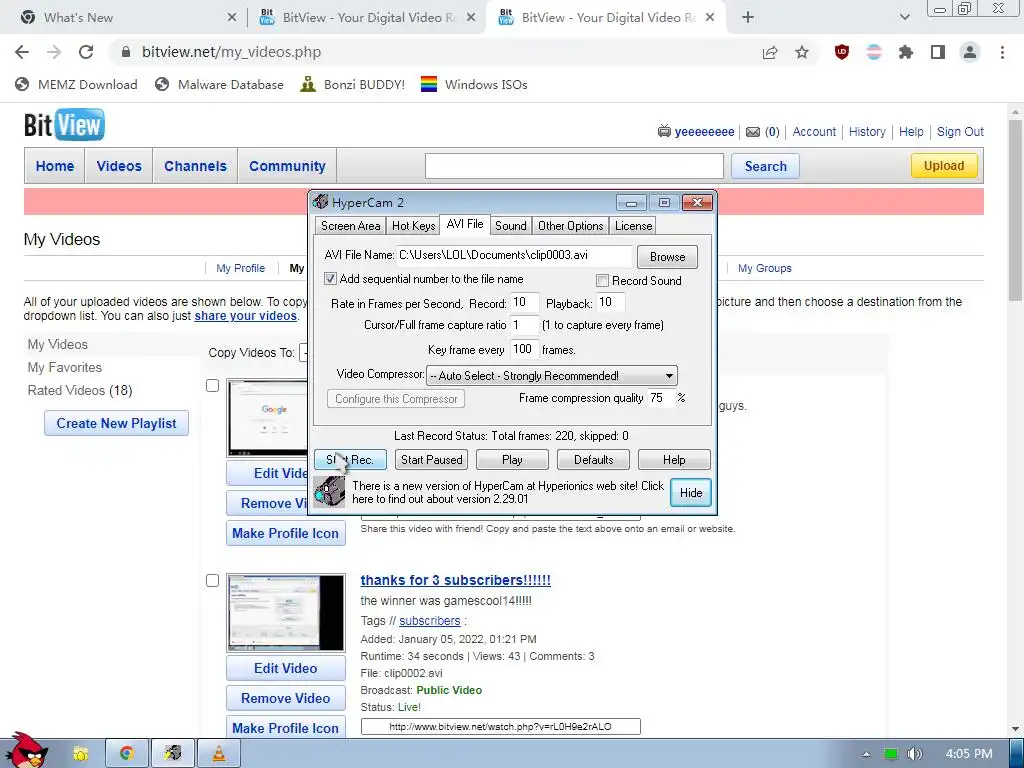The height and width of the screenshot is (768, 1024).
Task: Click Browse for the AVI file name
Action: (667, 257)
